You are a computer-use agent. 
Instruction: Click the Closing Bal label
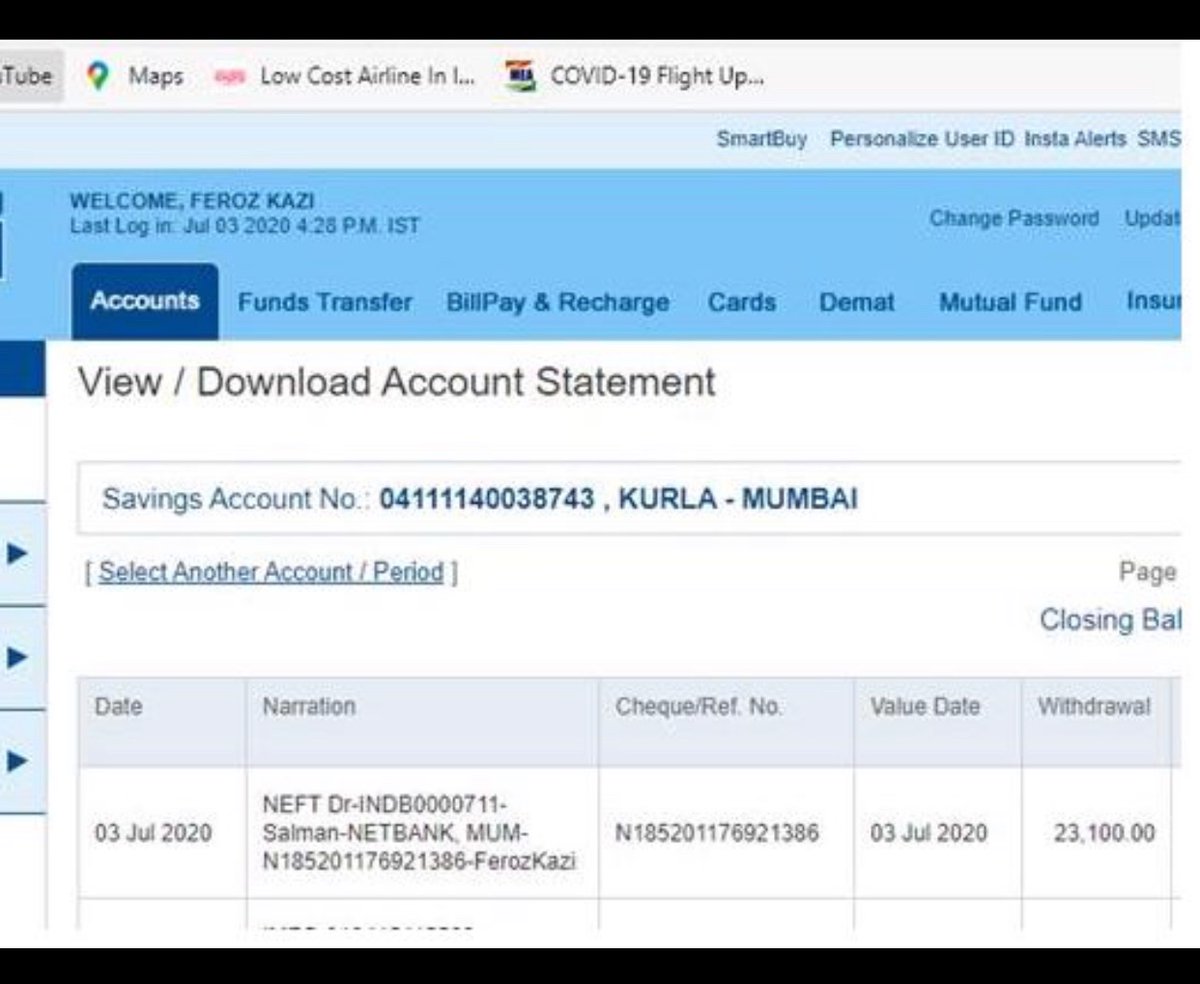(1110, 620)
